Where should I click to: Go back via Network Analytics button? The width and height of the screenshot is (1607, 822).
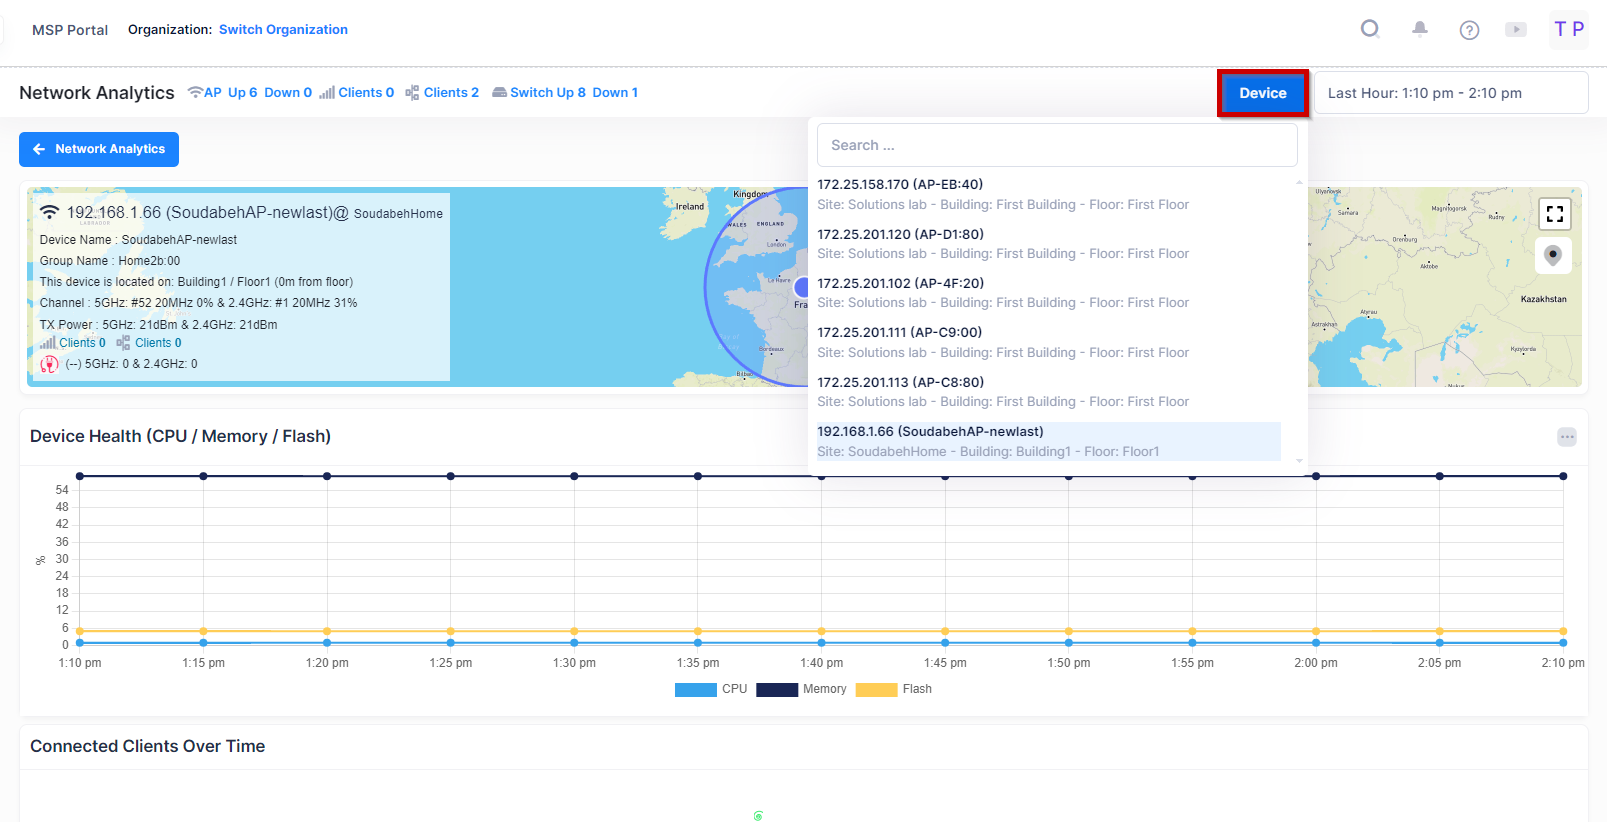(x=99, y=149)
